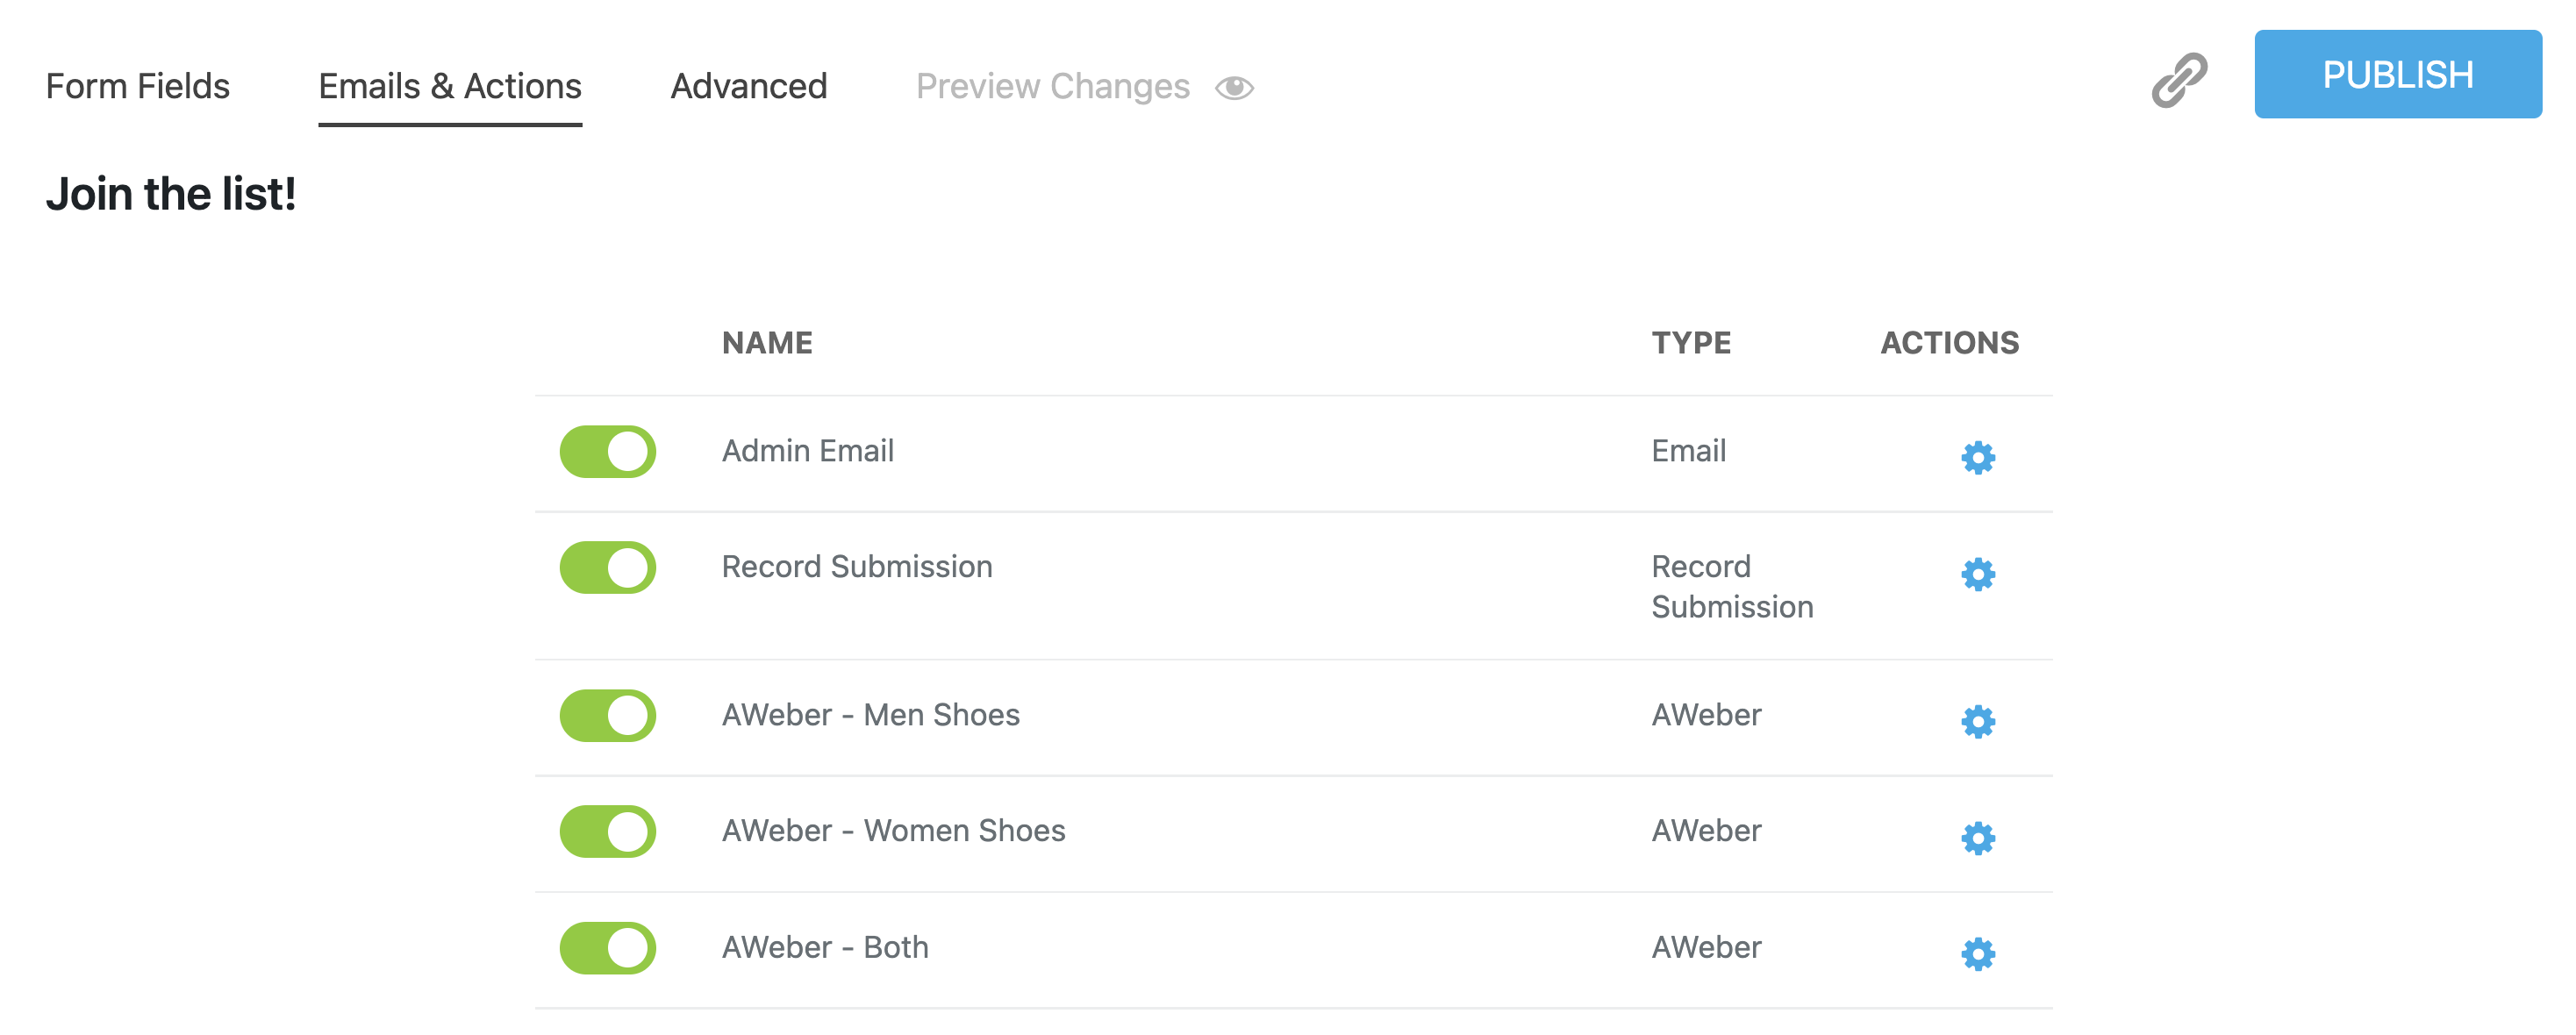
Task: Disable the AWeber - Both integration
Action: coord(607,947)
